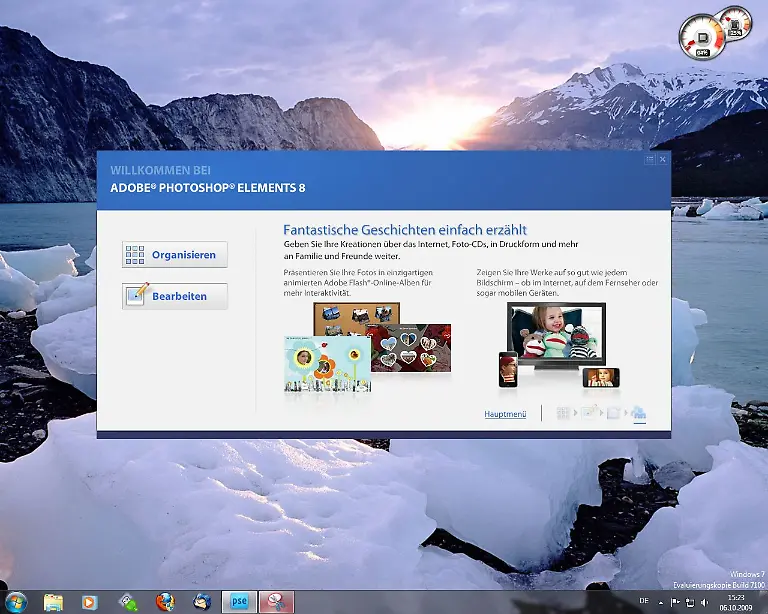Viewport: 768px width, 614px height.
Task: Open the Windows Start menu
Action: click(x=16, y=601)
